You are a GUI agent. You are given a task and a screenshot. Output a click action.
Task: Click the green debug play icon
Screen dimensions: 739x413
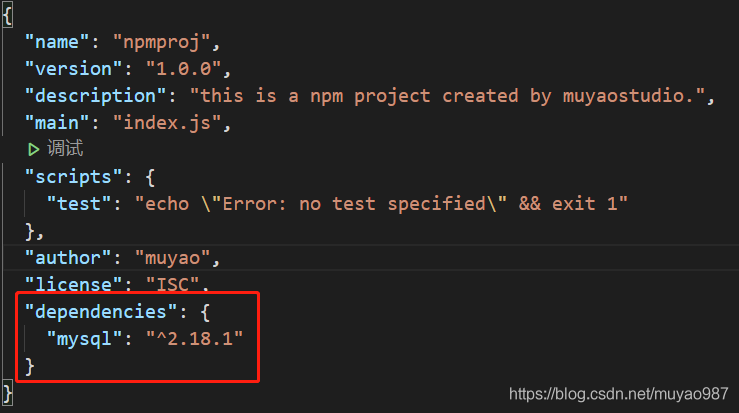tap(33, 149)
